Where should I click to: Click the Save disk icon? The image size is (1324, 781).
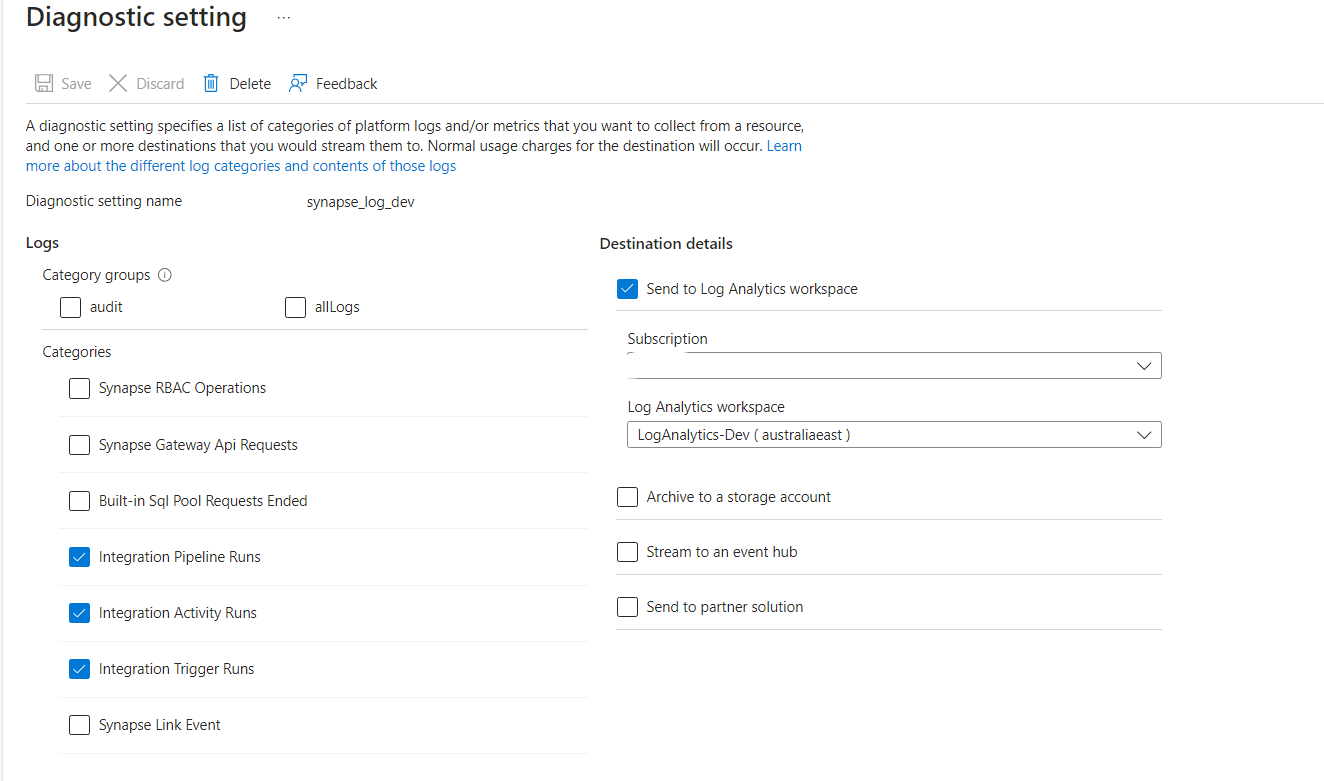tap(42, 83)
